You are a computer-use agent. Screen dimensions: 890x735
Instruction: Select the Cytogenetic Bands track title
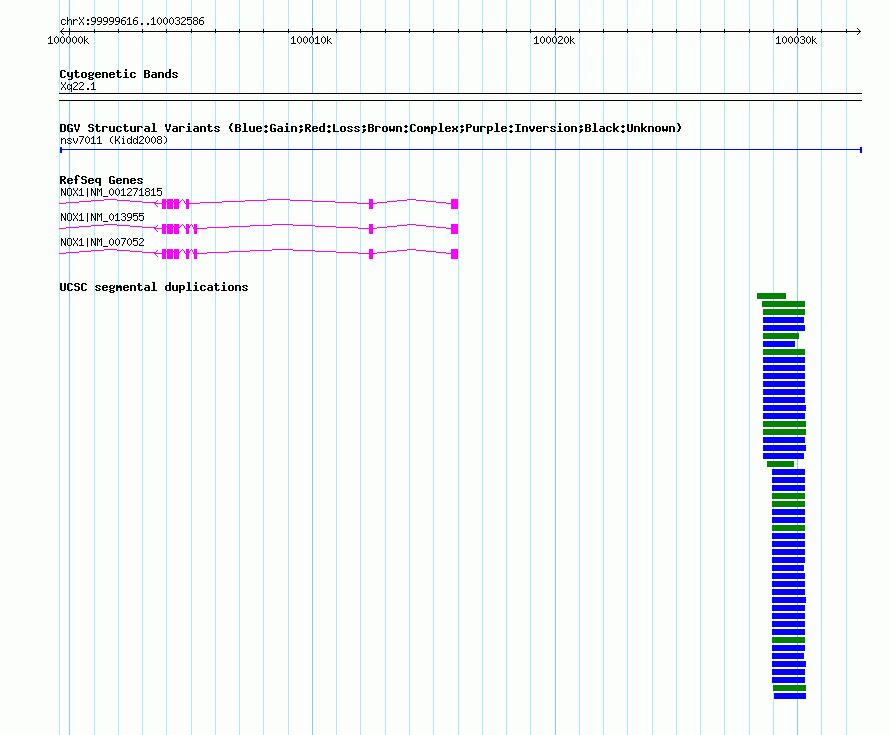[x=118, y=74]
